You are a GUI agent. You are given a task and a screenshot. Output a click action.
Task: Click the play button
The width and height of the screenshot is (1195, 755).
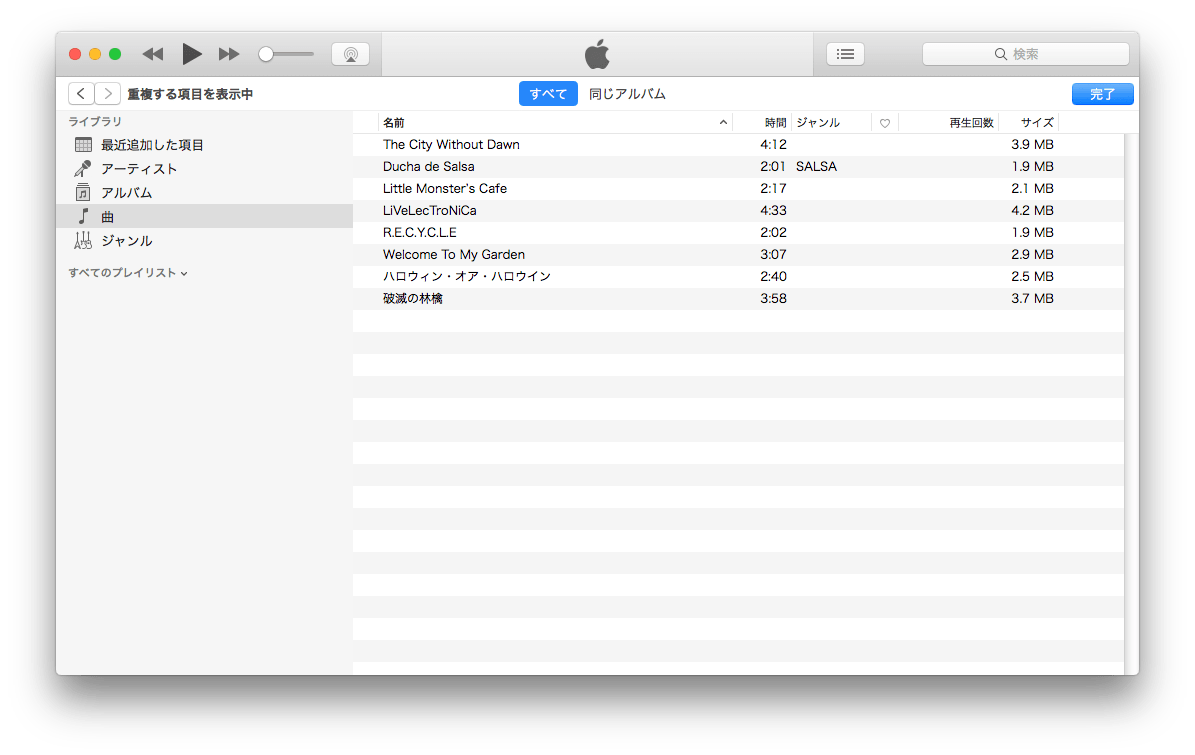tap(192, 54)
